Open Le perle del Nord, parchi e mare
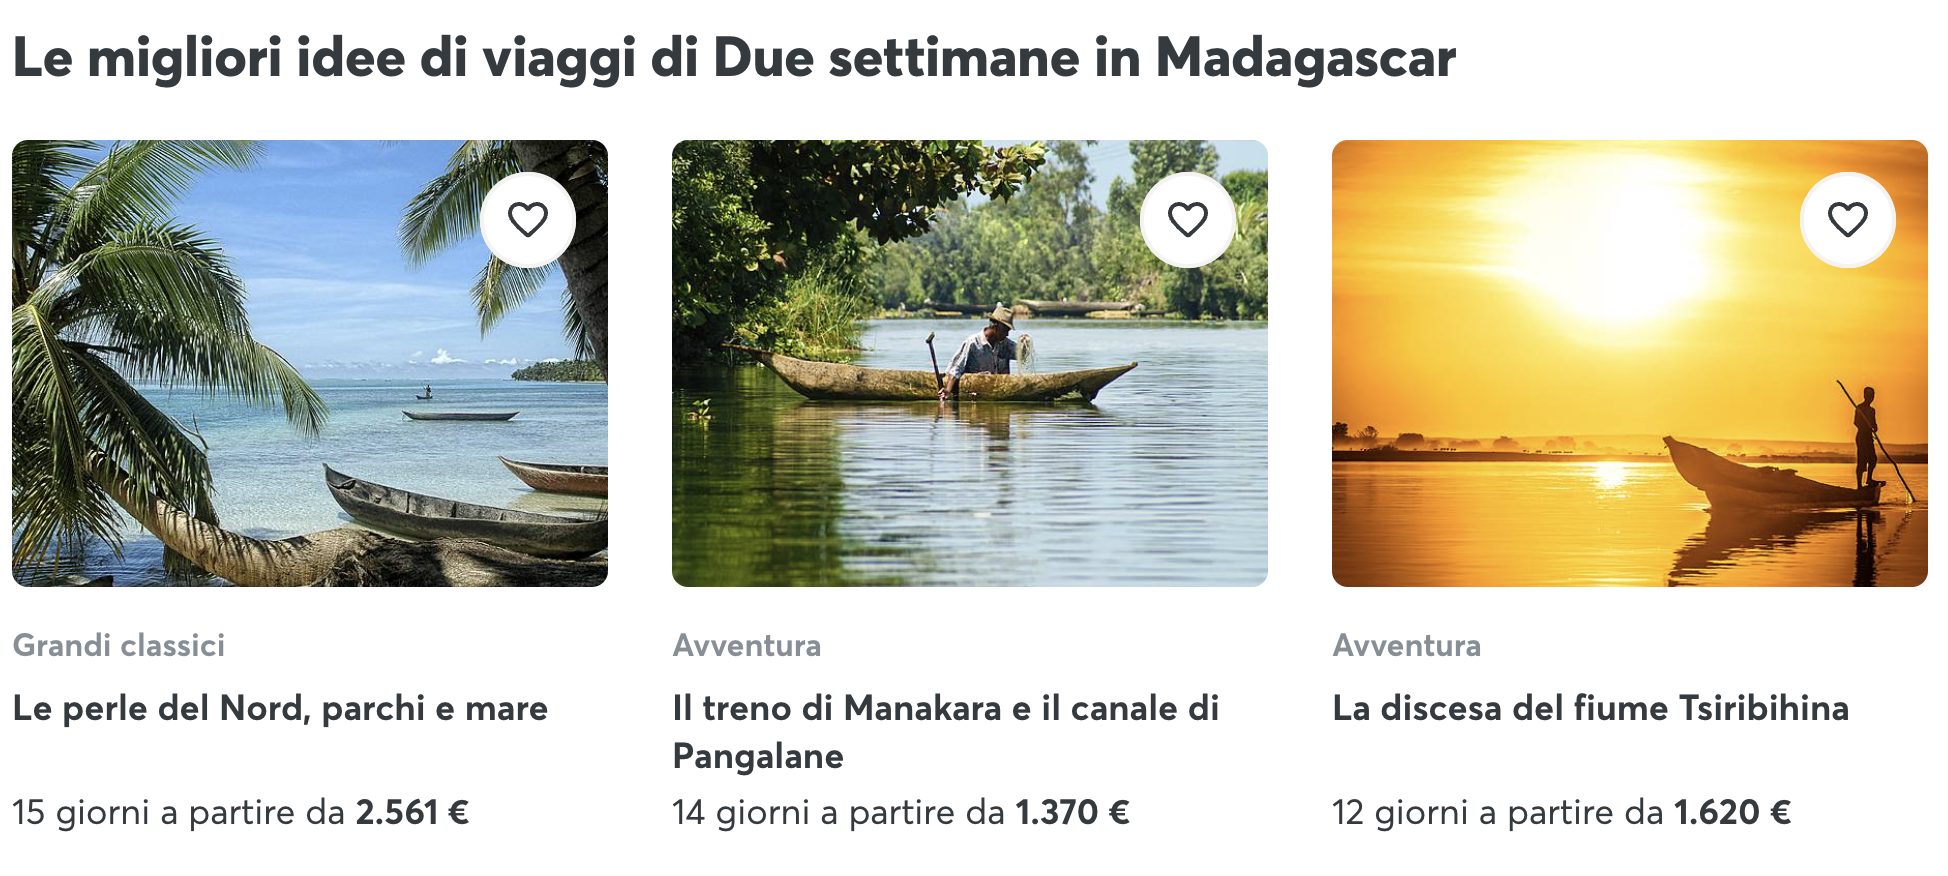 pyautogui.click(x=280, y=708)
